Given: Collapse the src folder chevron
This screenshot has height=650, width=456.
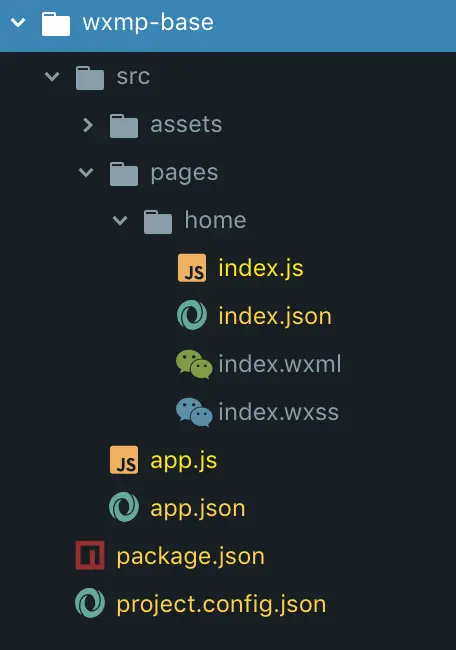Looking at the screenshot, I should coord(52,76).
